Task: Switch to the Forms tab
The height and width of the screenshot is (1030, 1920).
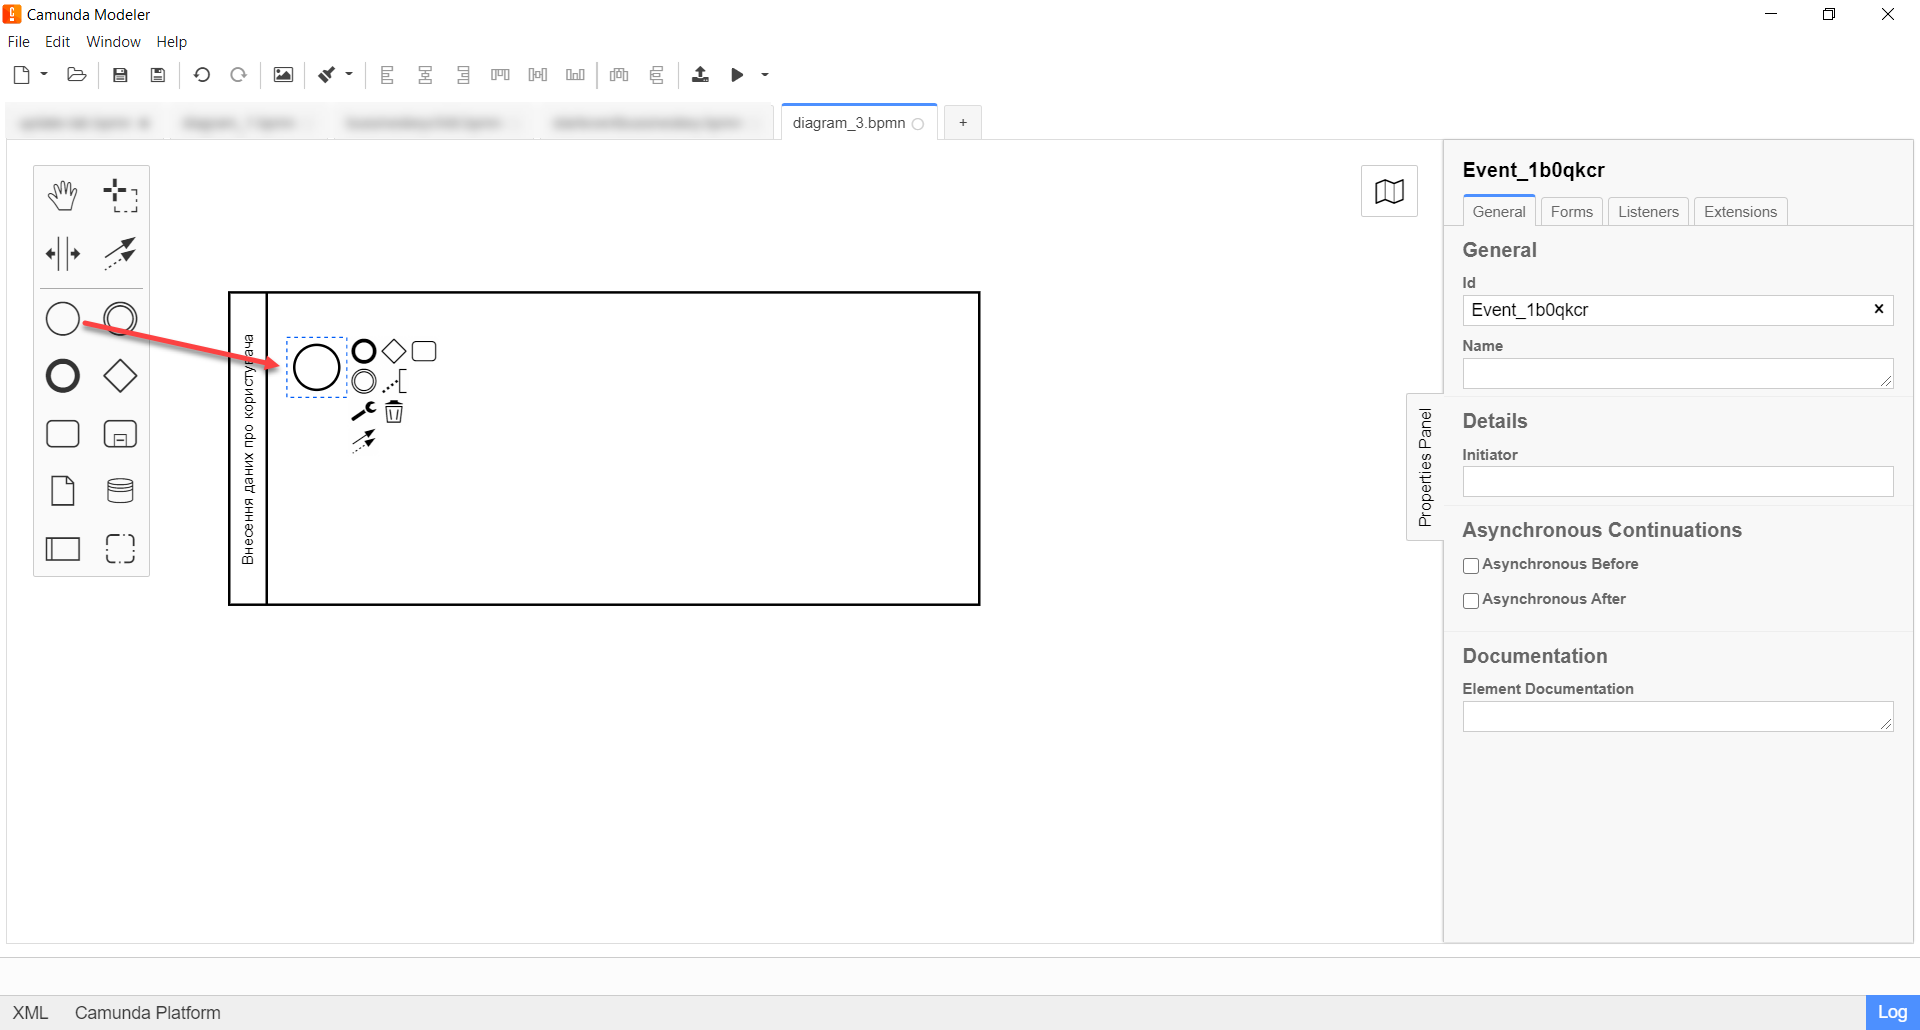Action: 1571,212
